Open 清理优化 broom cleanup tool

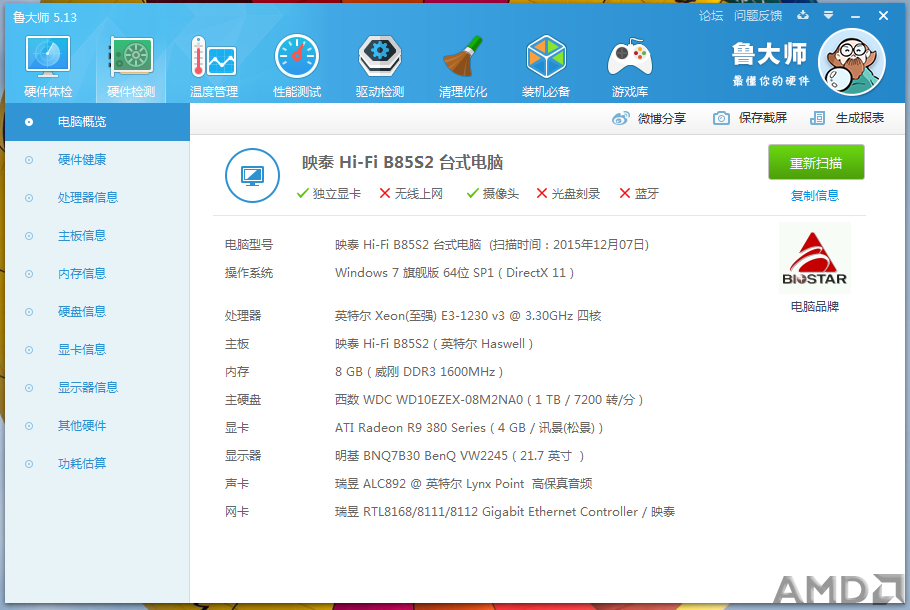[x=463, y=66]
